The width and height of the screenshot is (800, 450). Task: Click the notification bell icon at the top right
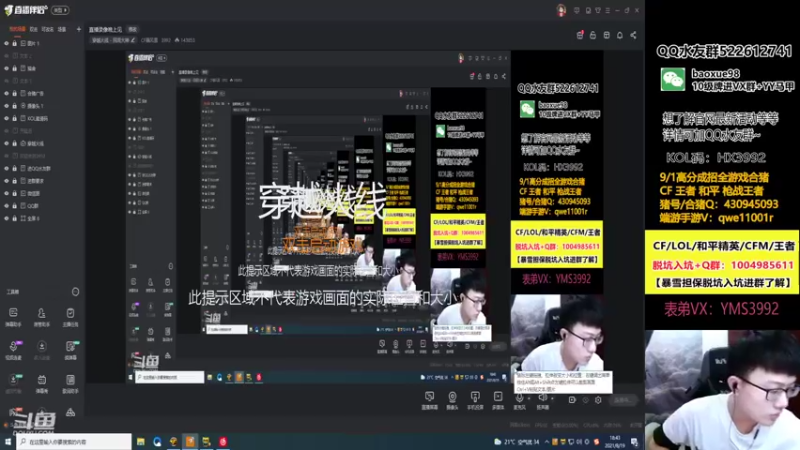click(x=619, y=35)
